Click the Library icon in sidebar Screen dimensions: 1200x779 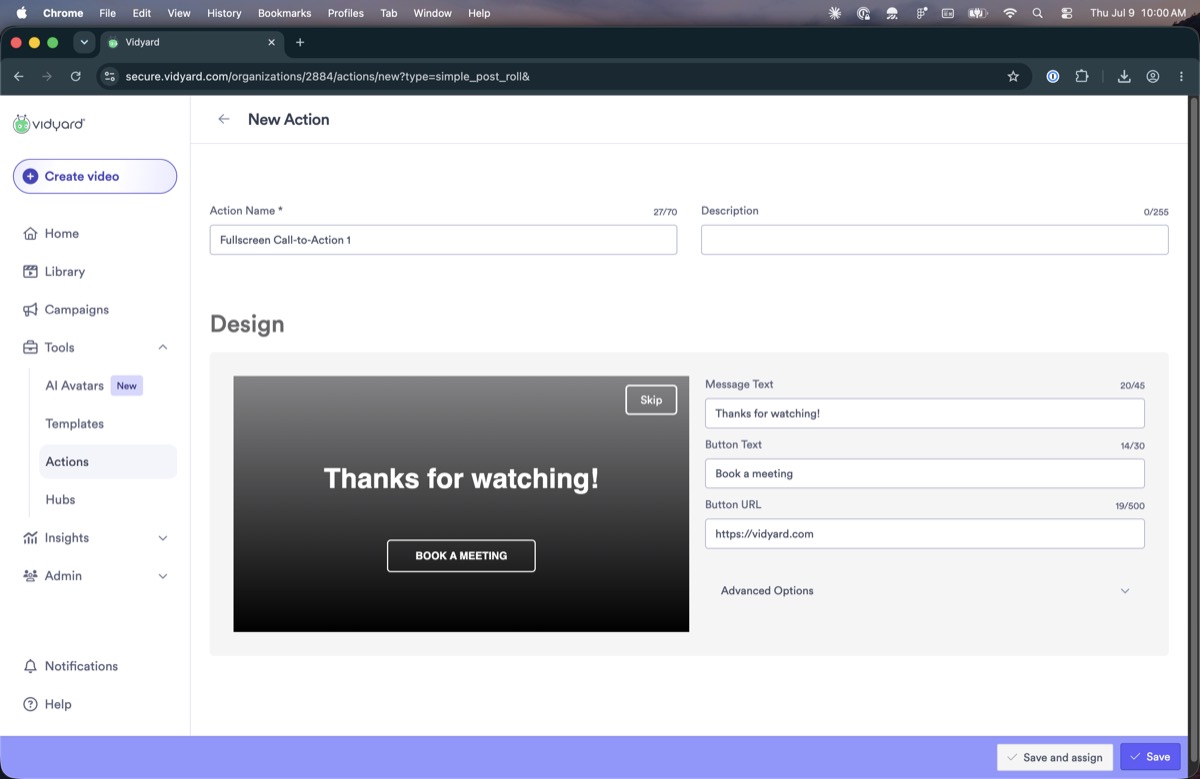pyautogui.click(x=30, y=271)
